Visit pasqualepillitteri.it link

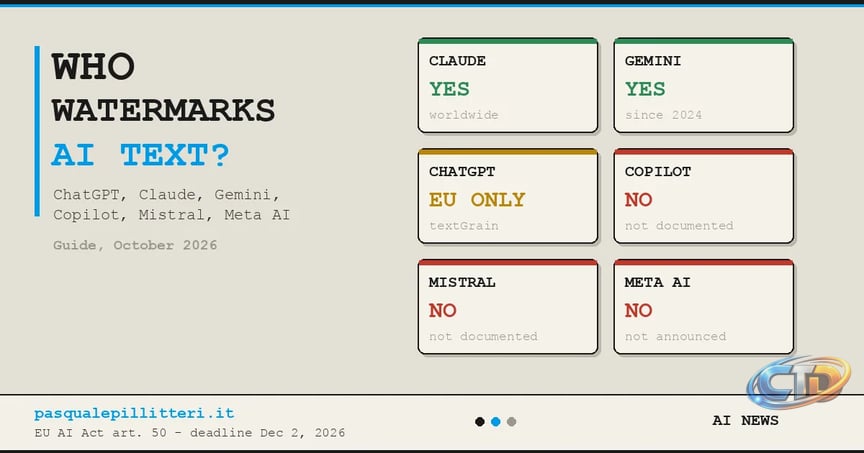click(x=134, y=413)
